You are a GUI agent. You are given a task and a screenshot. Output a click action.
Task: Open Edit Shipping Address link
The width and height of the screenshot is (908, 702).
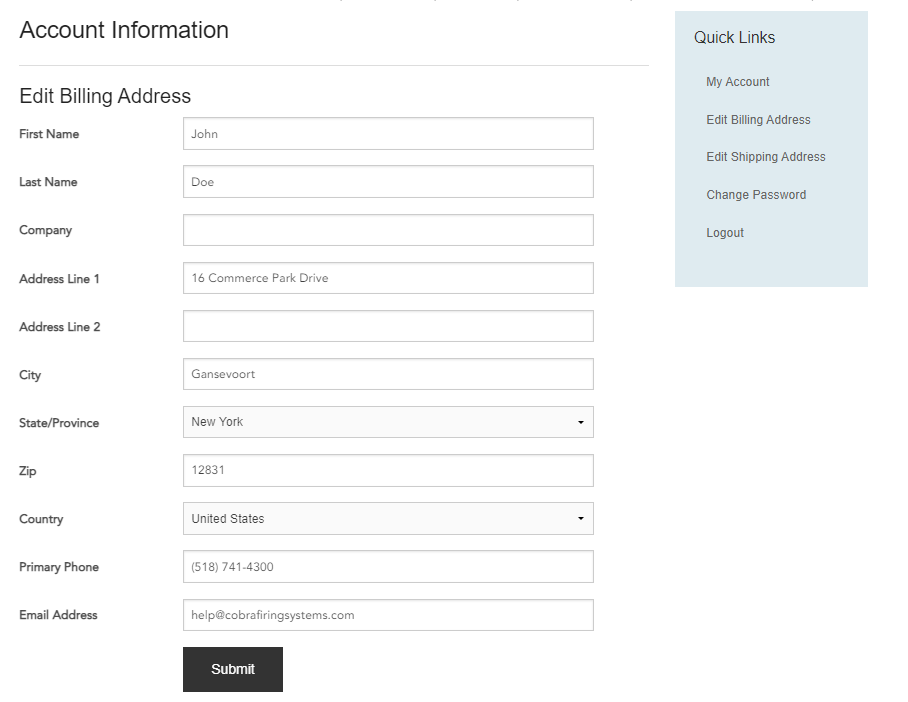766,157
